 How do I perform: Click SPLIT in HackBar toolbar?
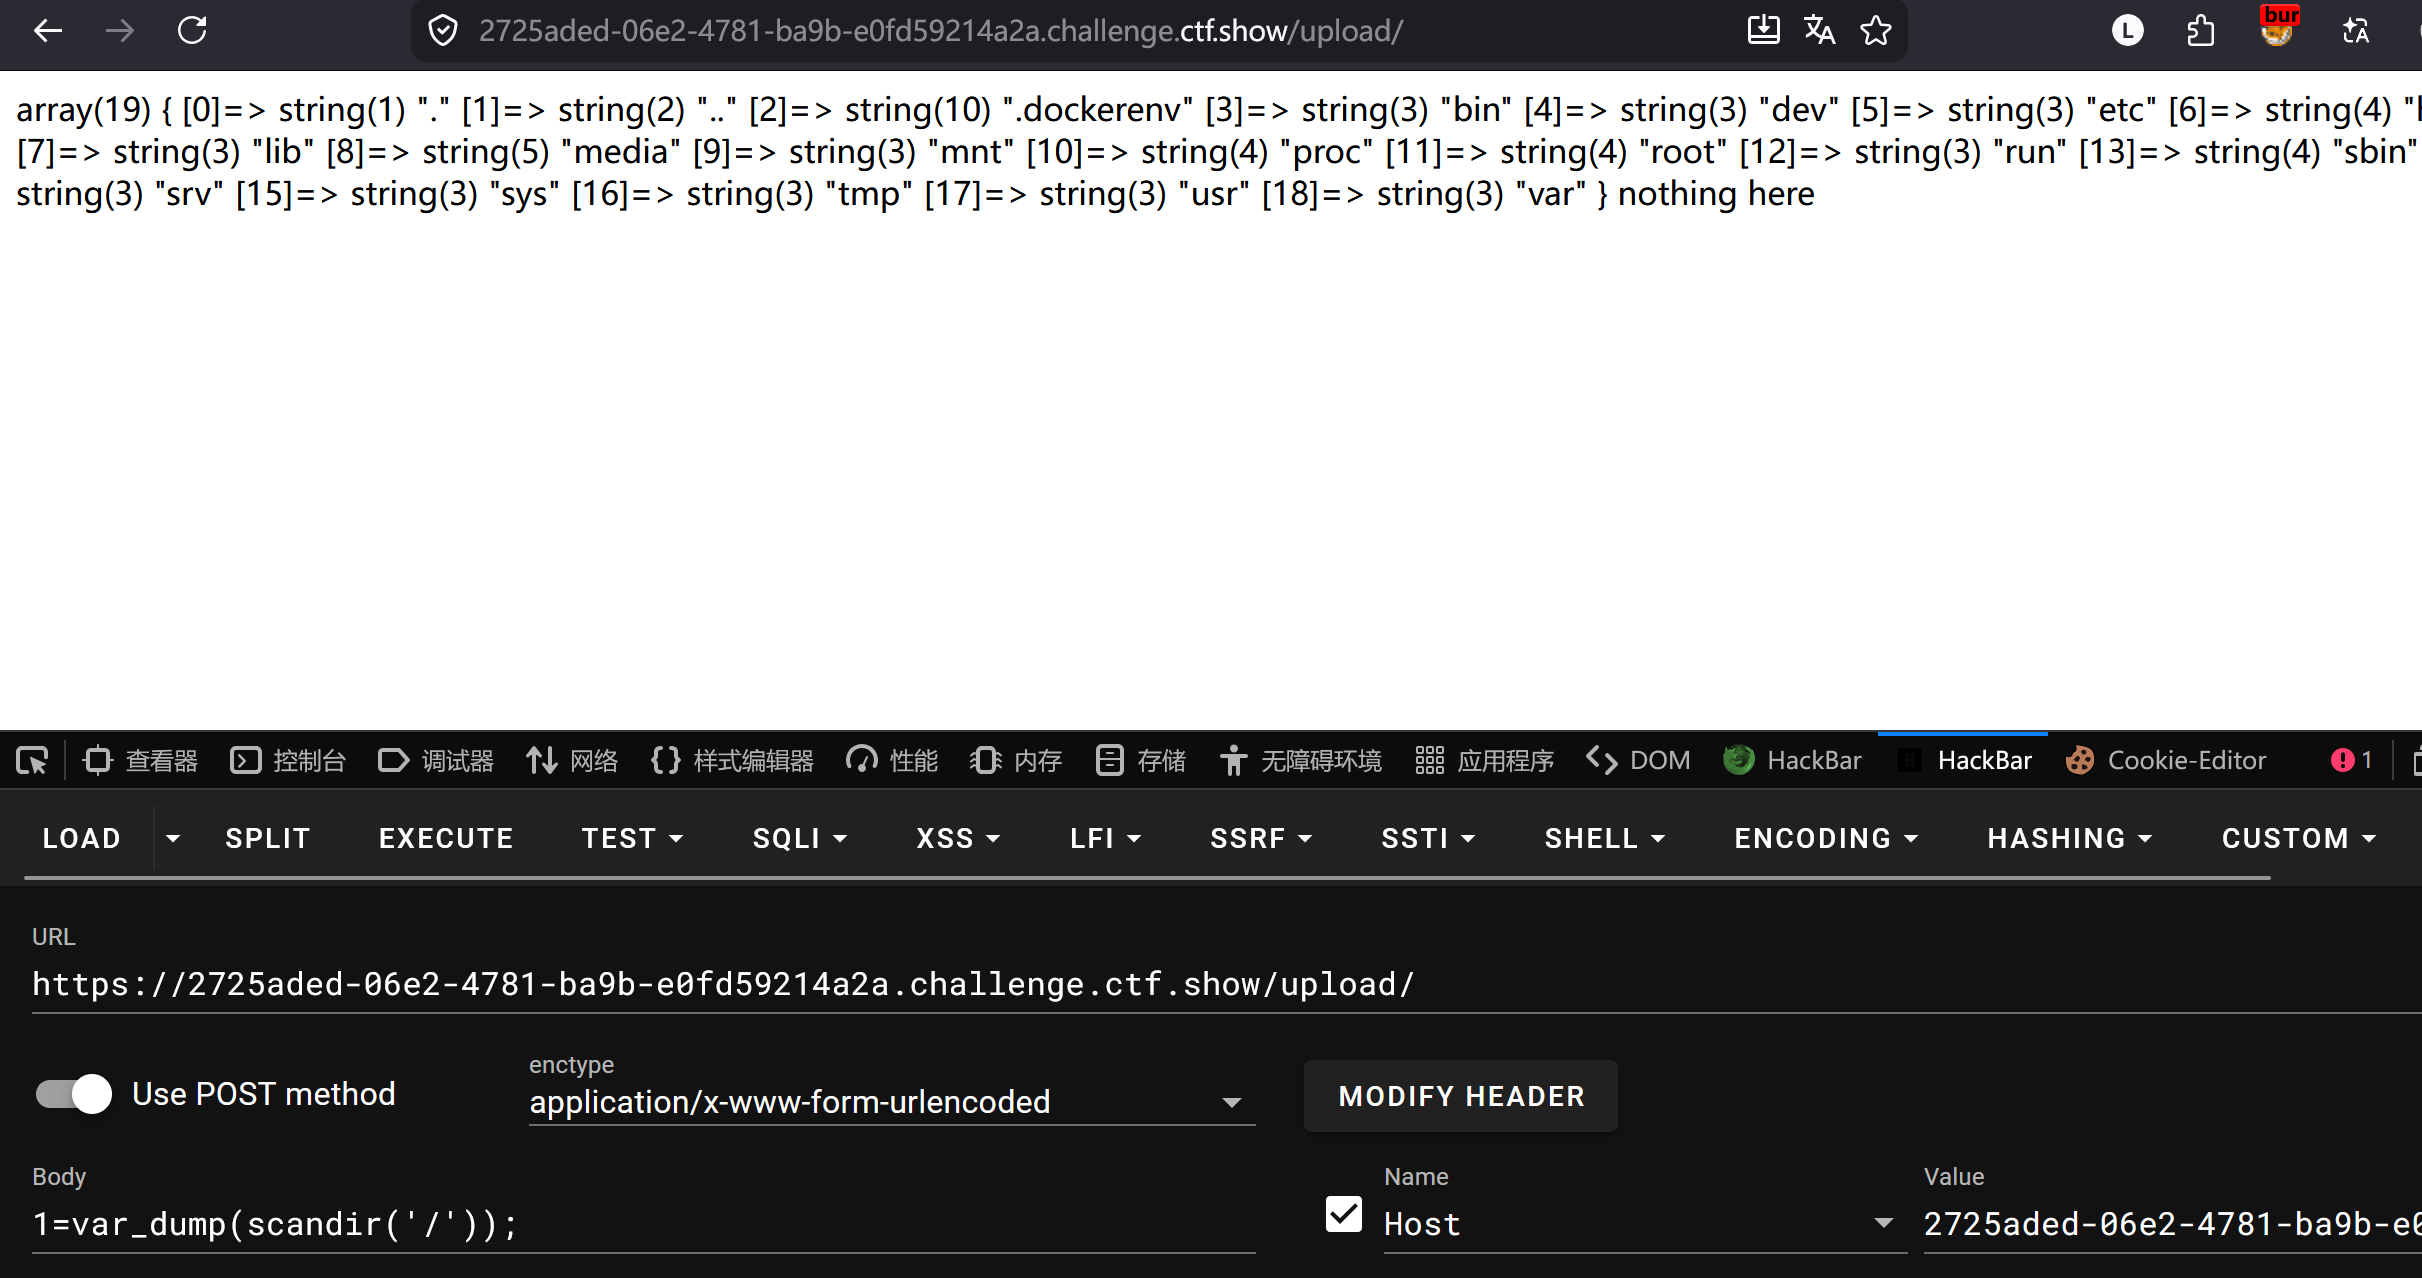click(268, 838)
